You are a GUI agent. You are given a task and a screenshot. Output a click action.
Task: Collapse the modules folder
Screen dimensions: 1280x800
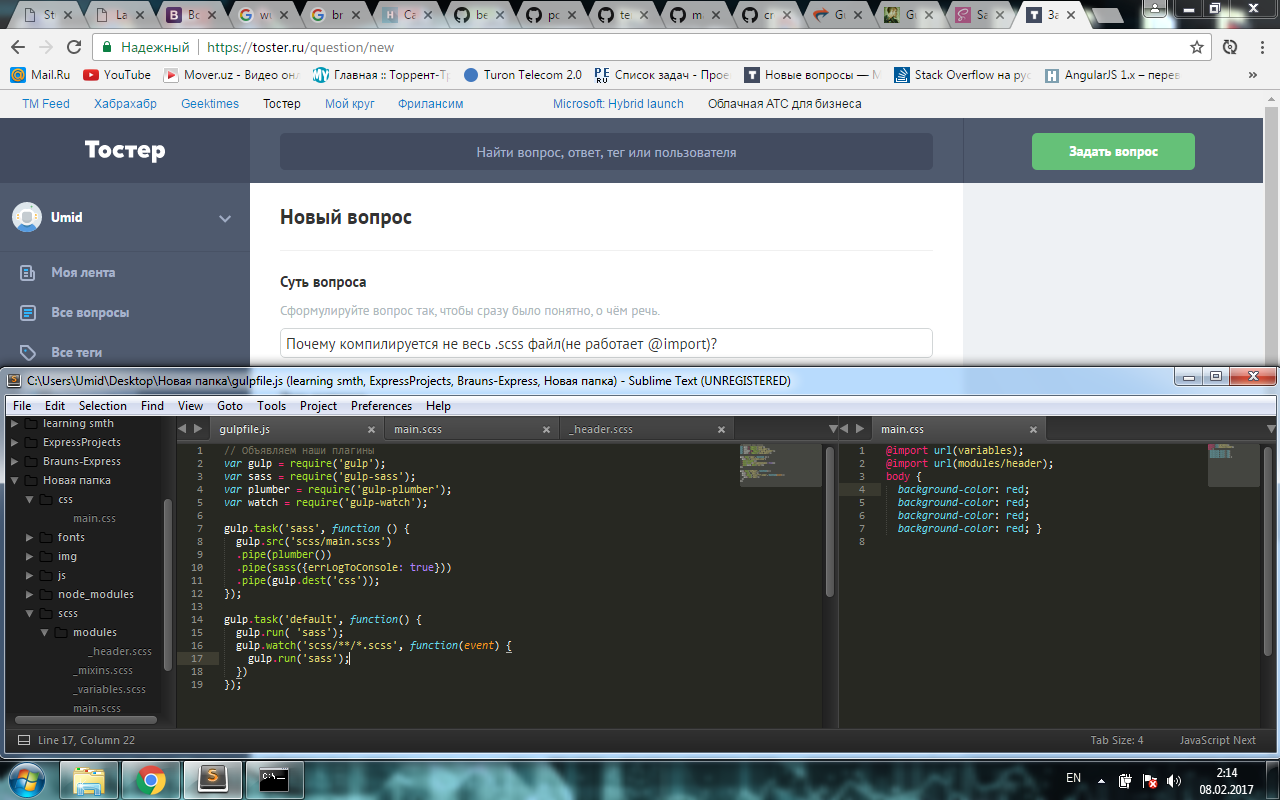pyautogui.click(x=45, y=632)
